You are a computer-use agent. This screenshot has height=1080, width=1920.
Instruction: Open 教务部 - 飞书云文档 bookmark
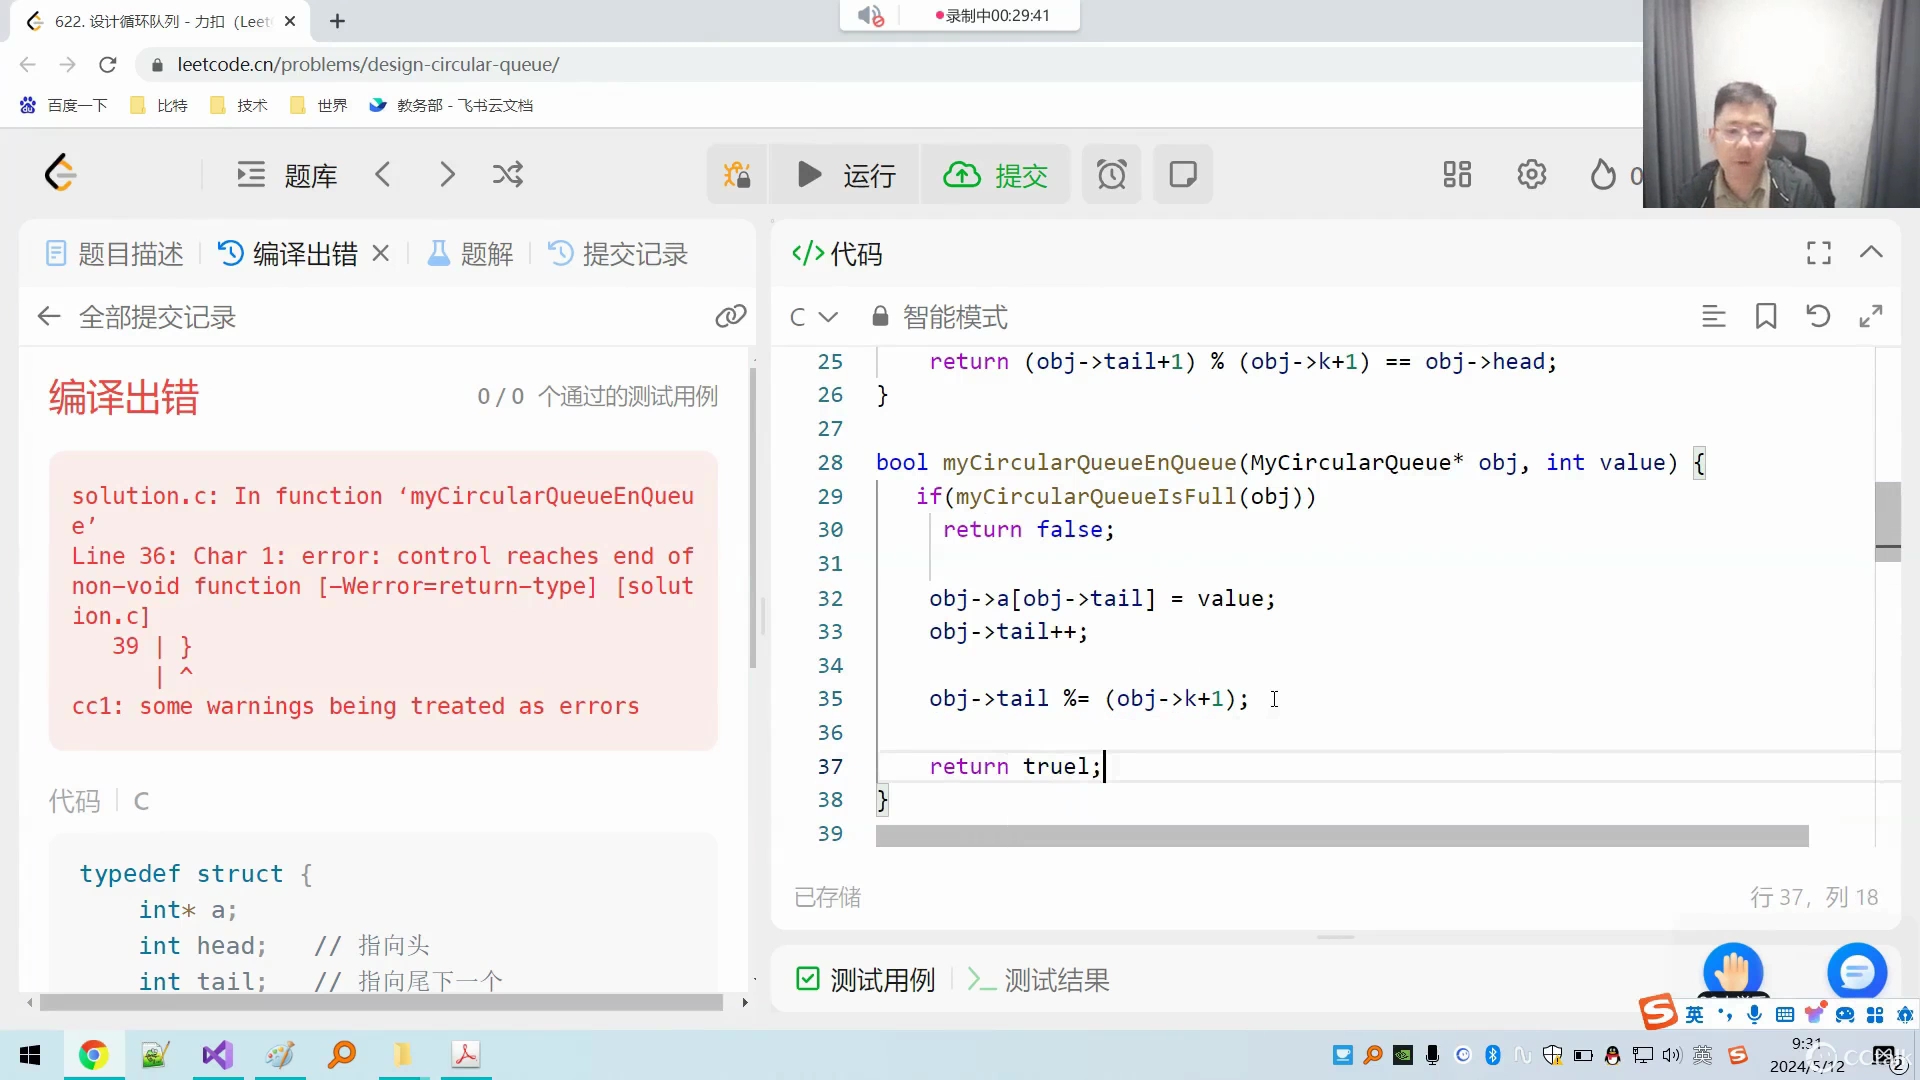tap(451, 105)
